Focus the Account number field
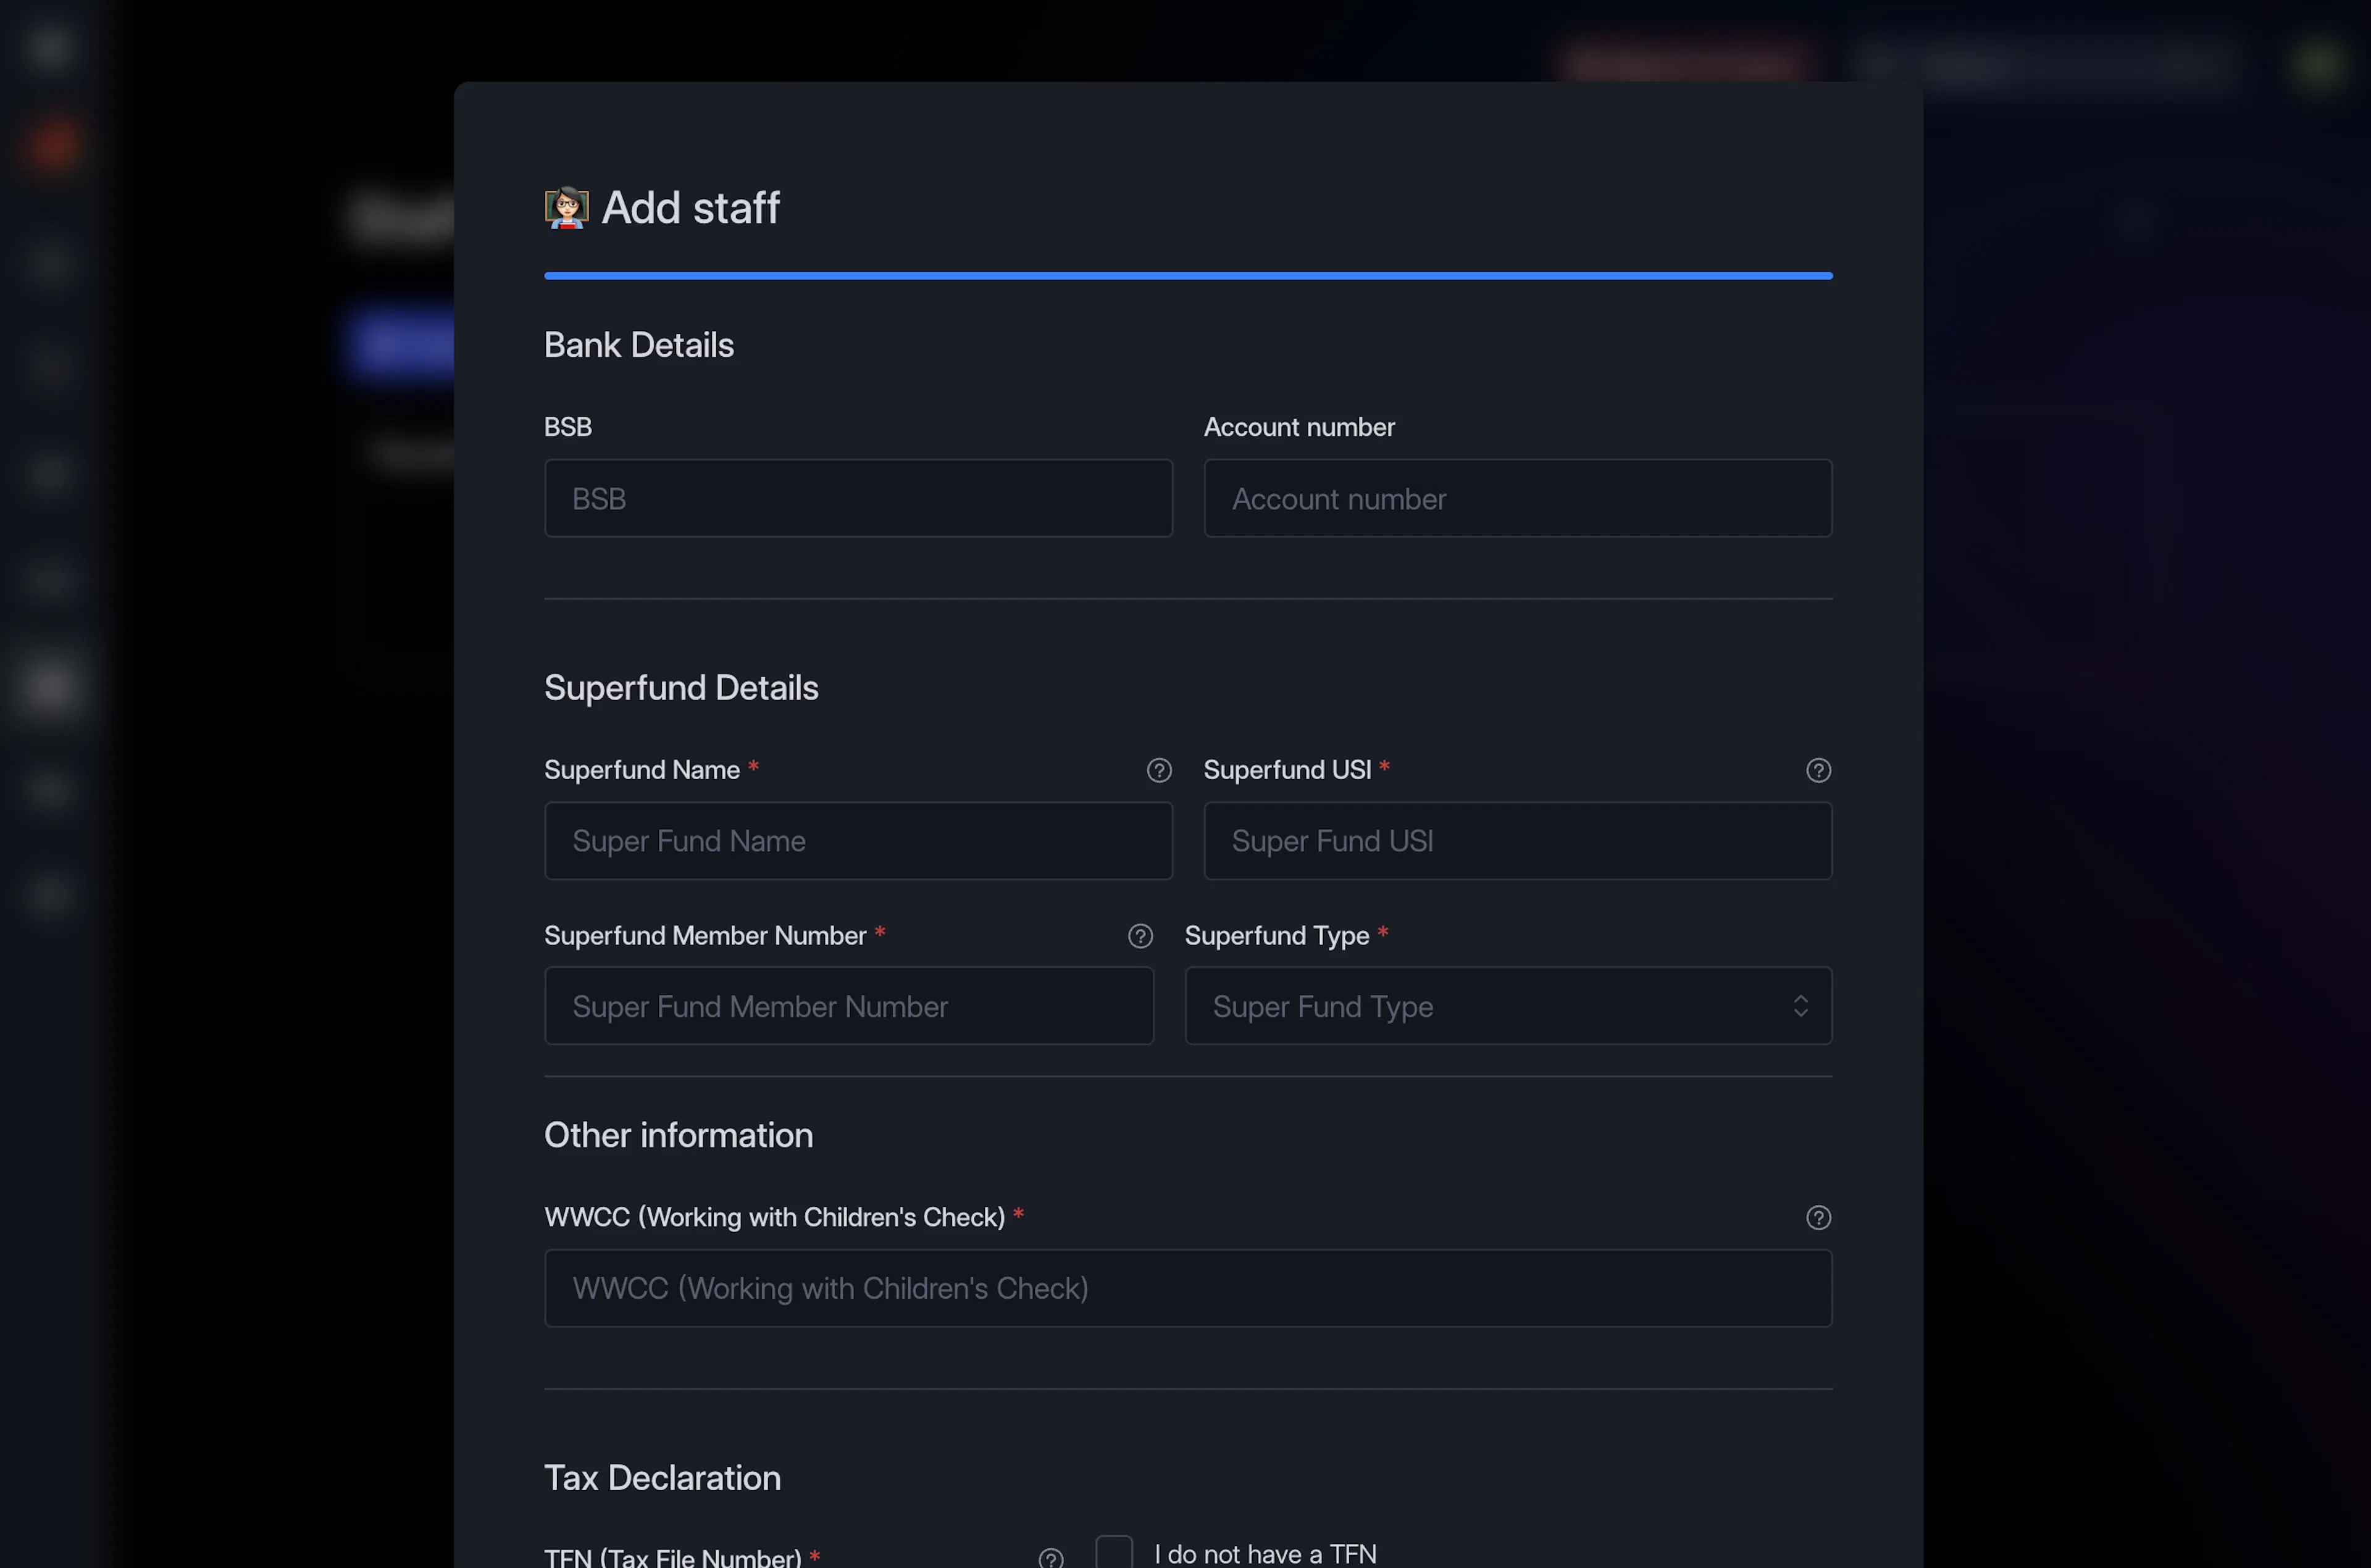Screen dimensions: 2371x1568 coord(1518,498)
